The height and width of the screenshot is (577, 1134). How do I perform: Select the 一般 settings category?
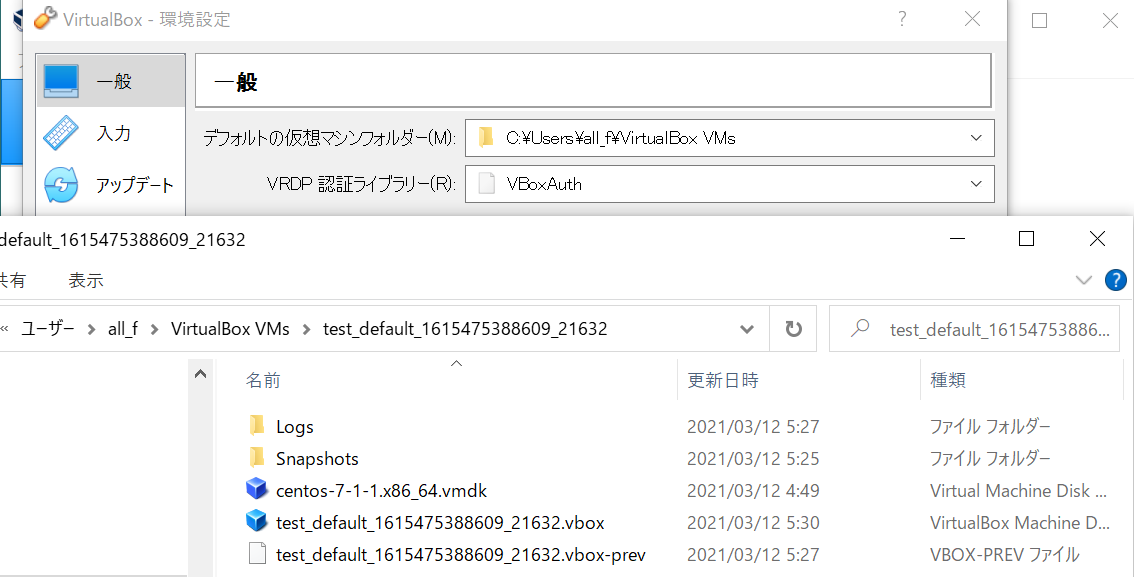(111, 81)
